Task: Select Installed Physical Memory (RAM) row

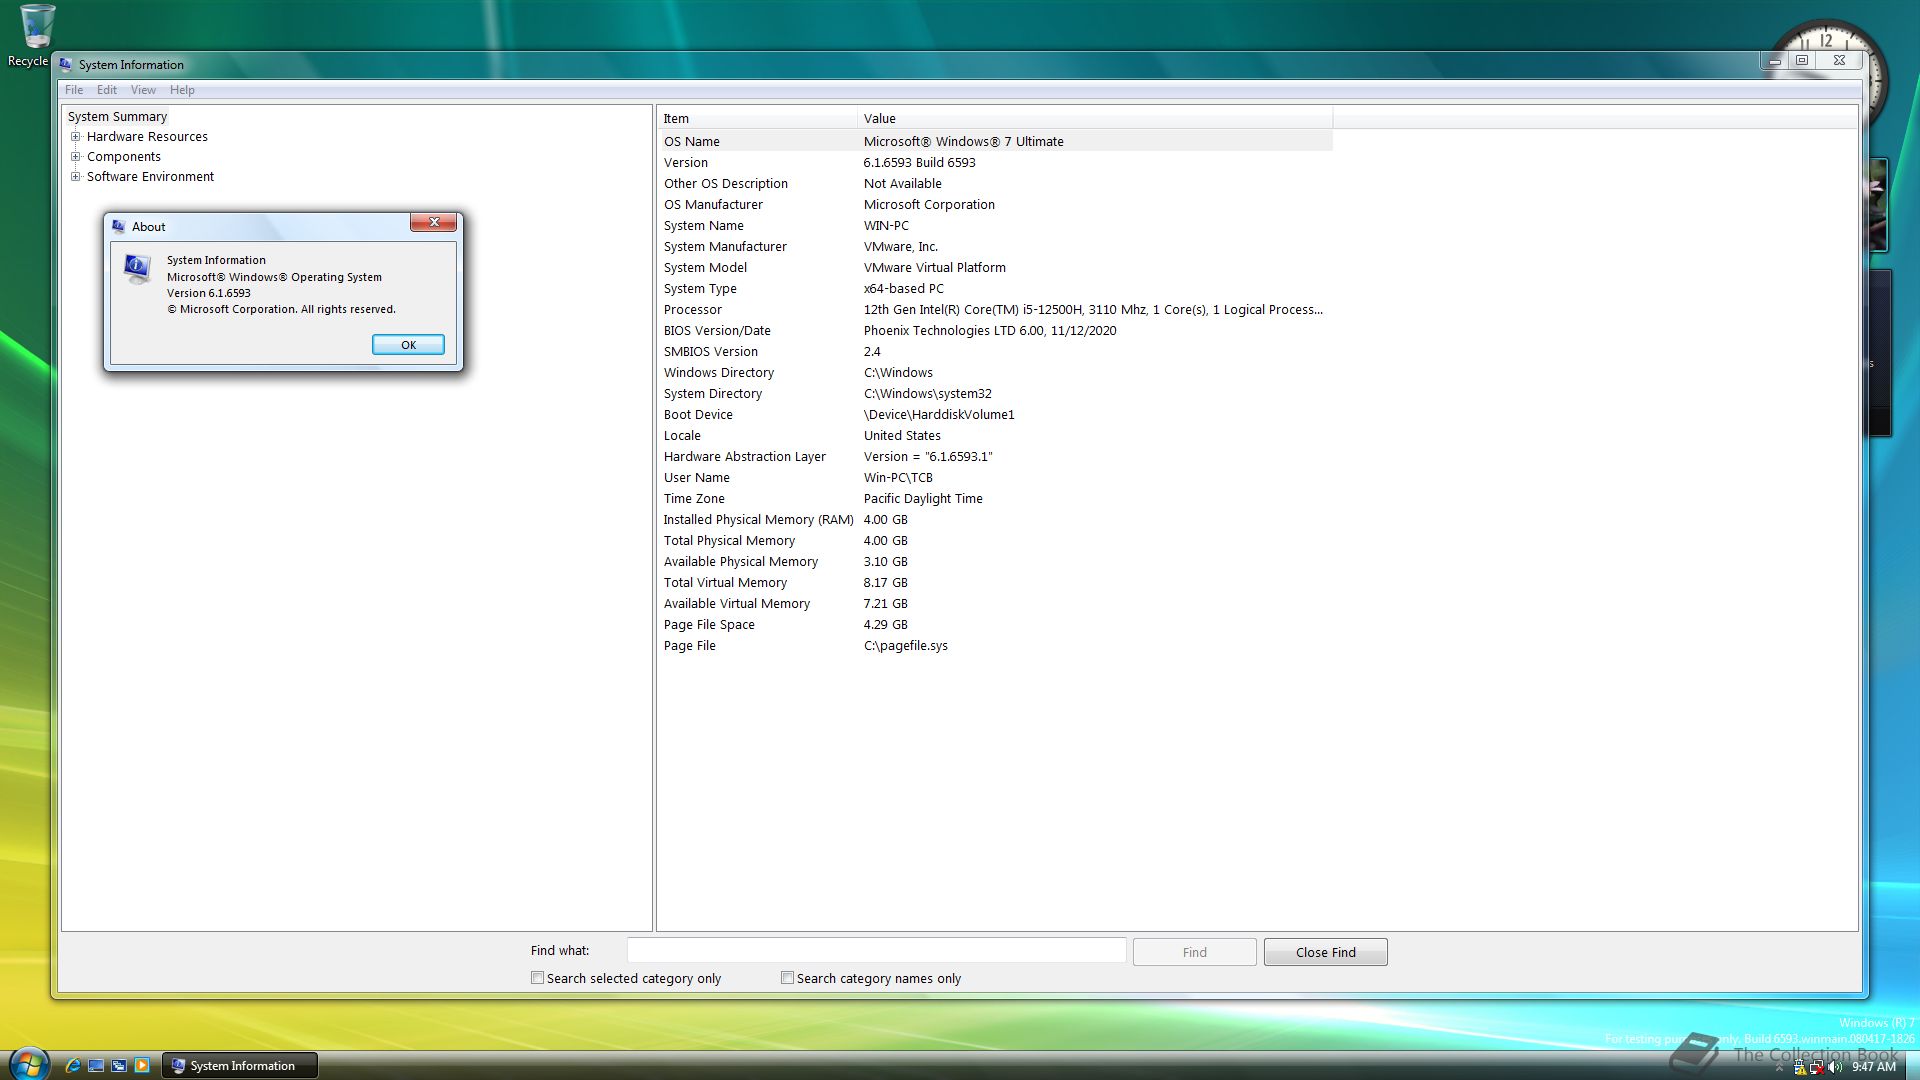Action: 995,520
